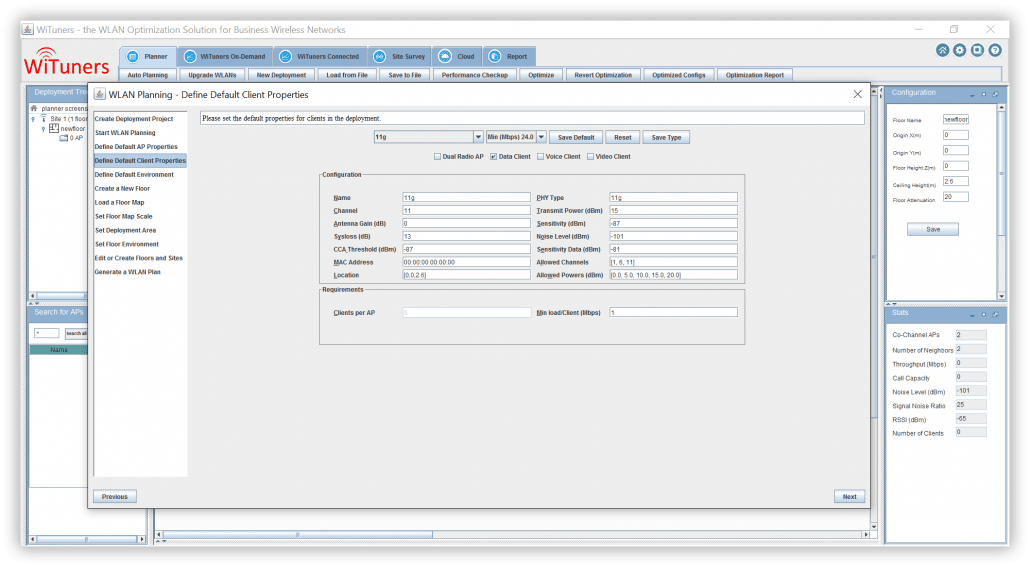Screen dimensions: 1030x567
Task: Detach the Stats panel
Action: pos(995,315)
